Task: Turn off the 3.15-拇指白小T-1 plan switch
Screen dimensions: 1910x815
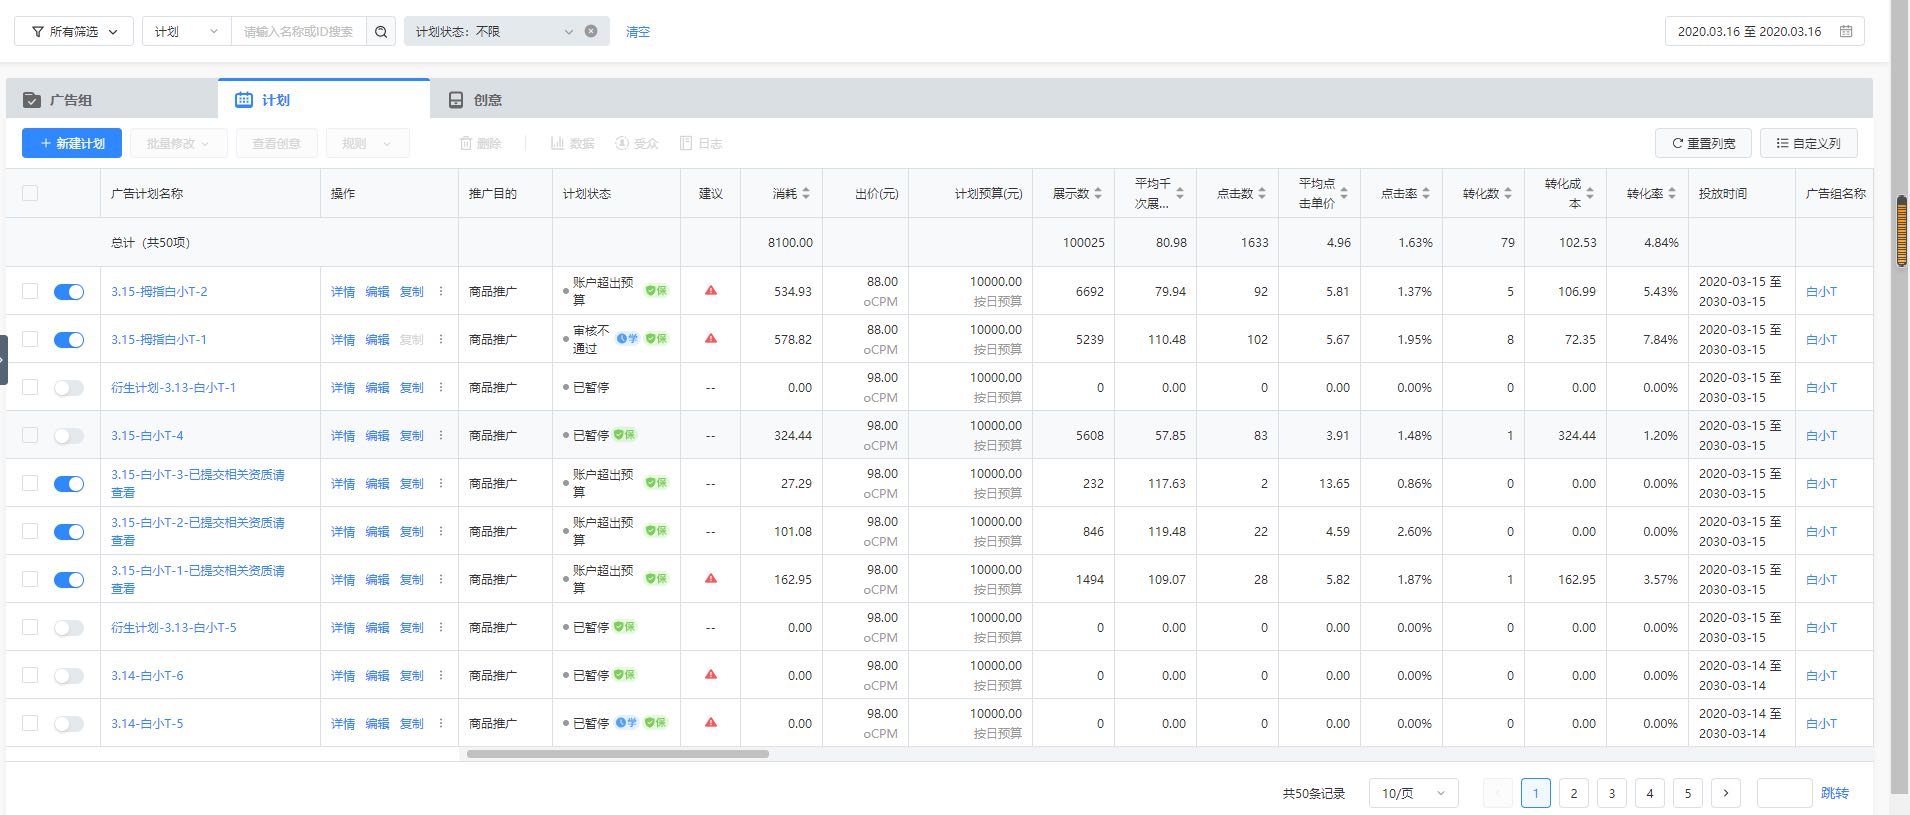Action: coord(69,340)
